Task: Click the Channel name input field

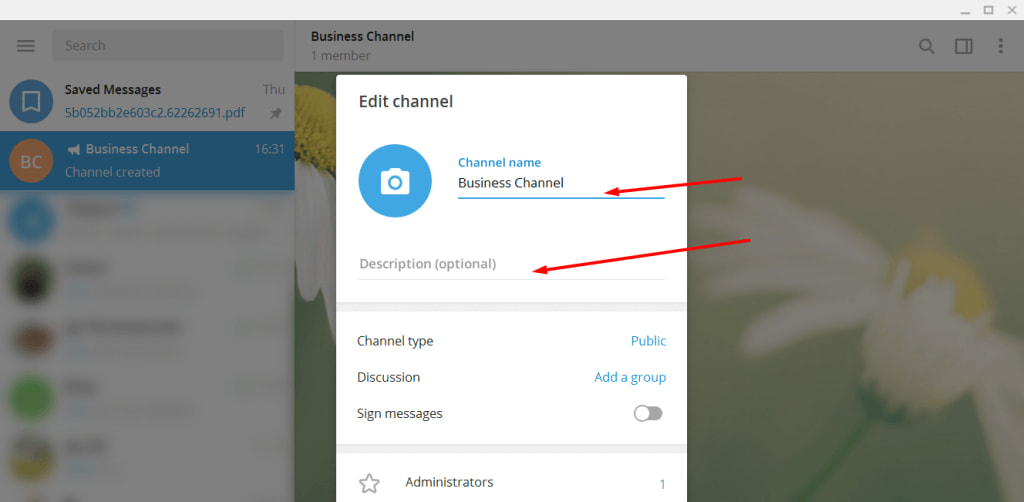Action: pyautogui.click(x=561, y=183)
